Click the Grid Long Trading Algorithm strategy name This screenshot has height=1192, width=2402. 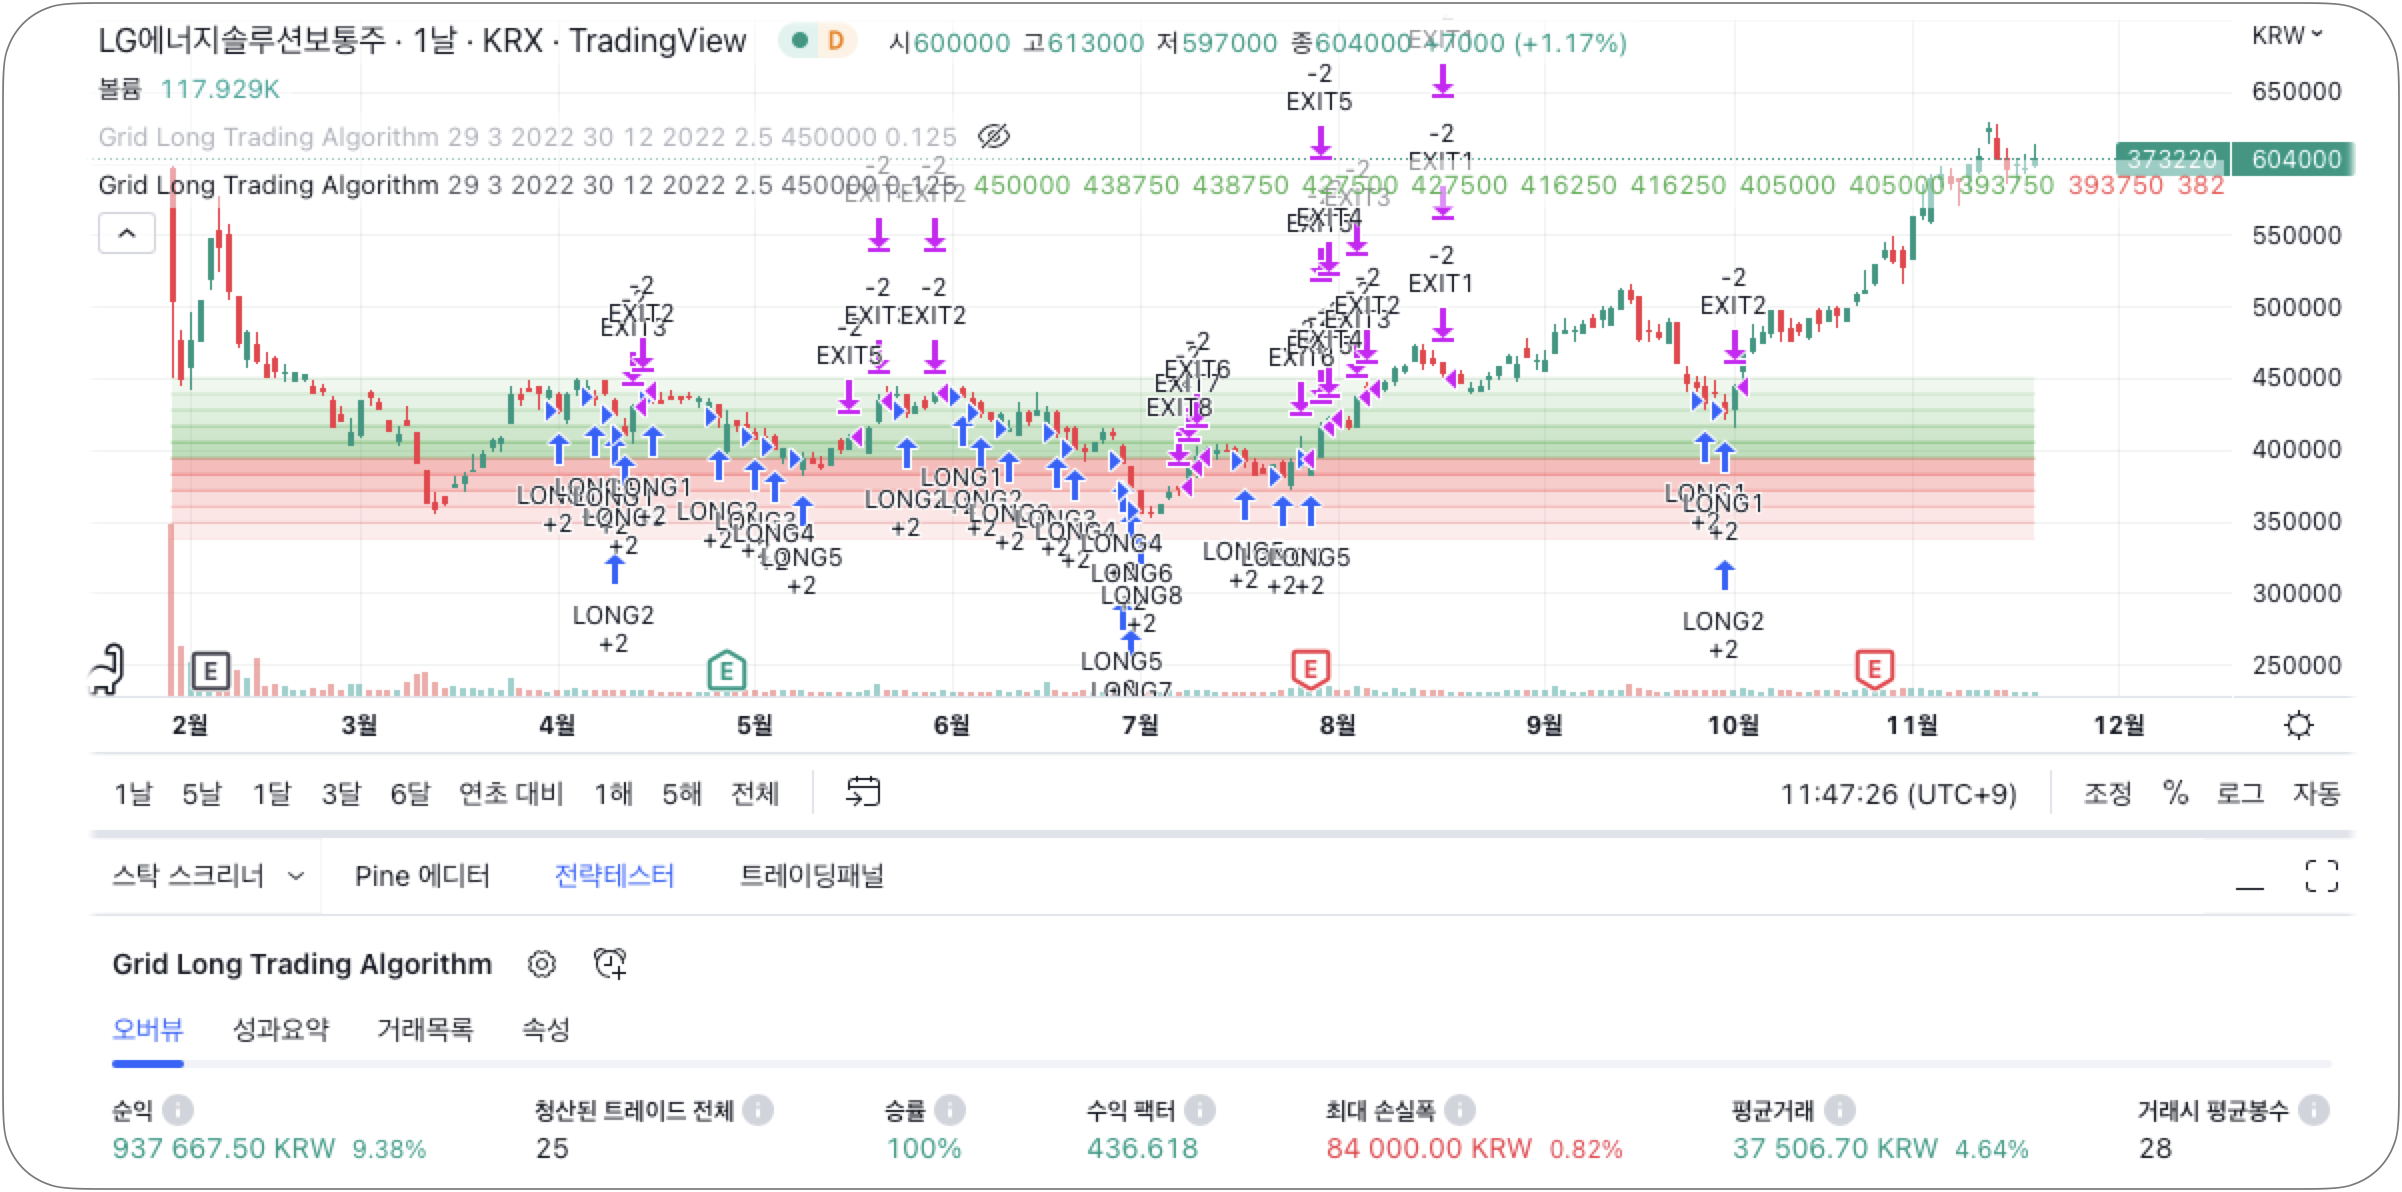click(x=302, y=964)
